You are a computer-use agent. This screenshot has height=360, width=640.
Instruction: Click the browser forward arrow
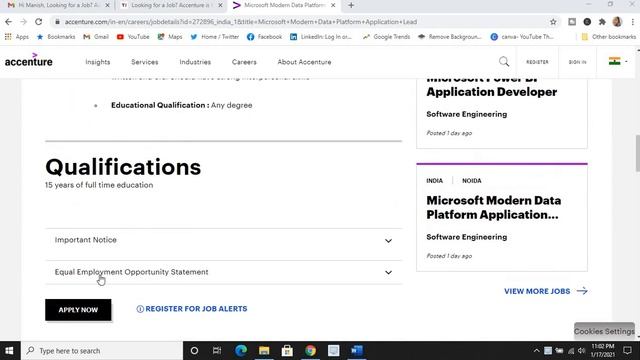click(x=23, y=22)
